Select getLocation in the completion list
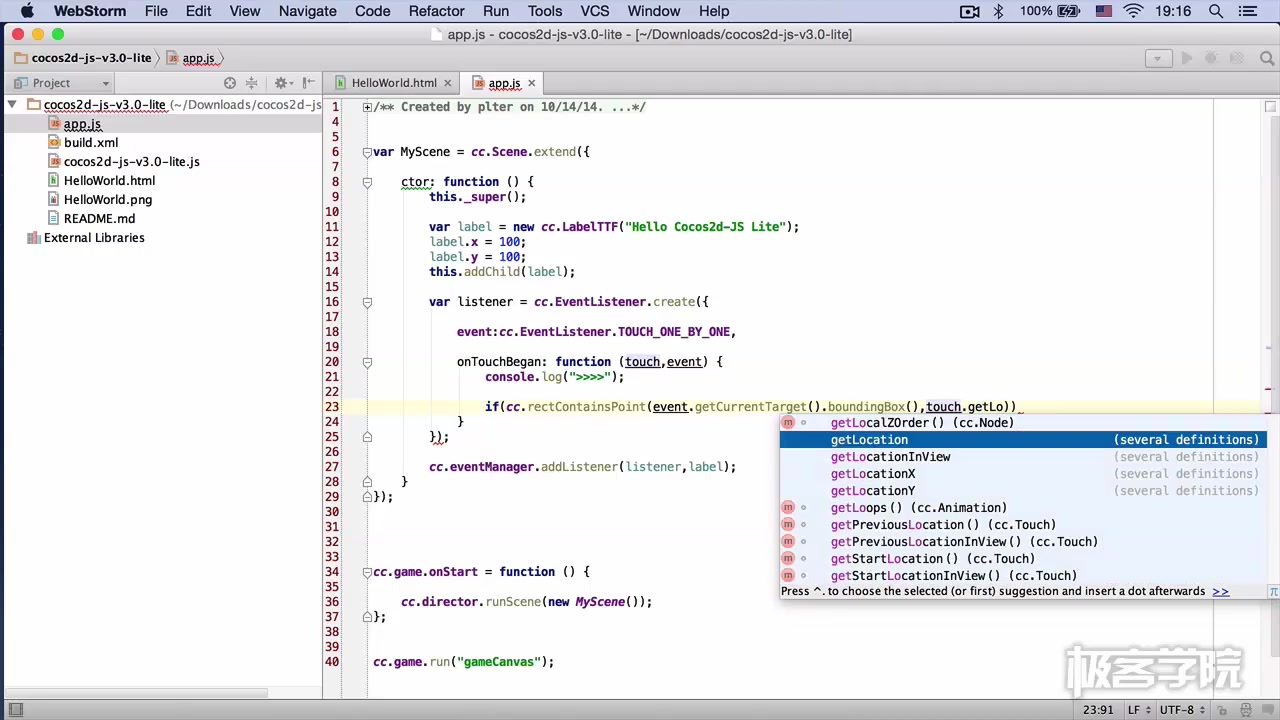The image size is (1280, 720). (x=1023, y=440)
